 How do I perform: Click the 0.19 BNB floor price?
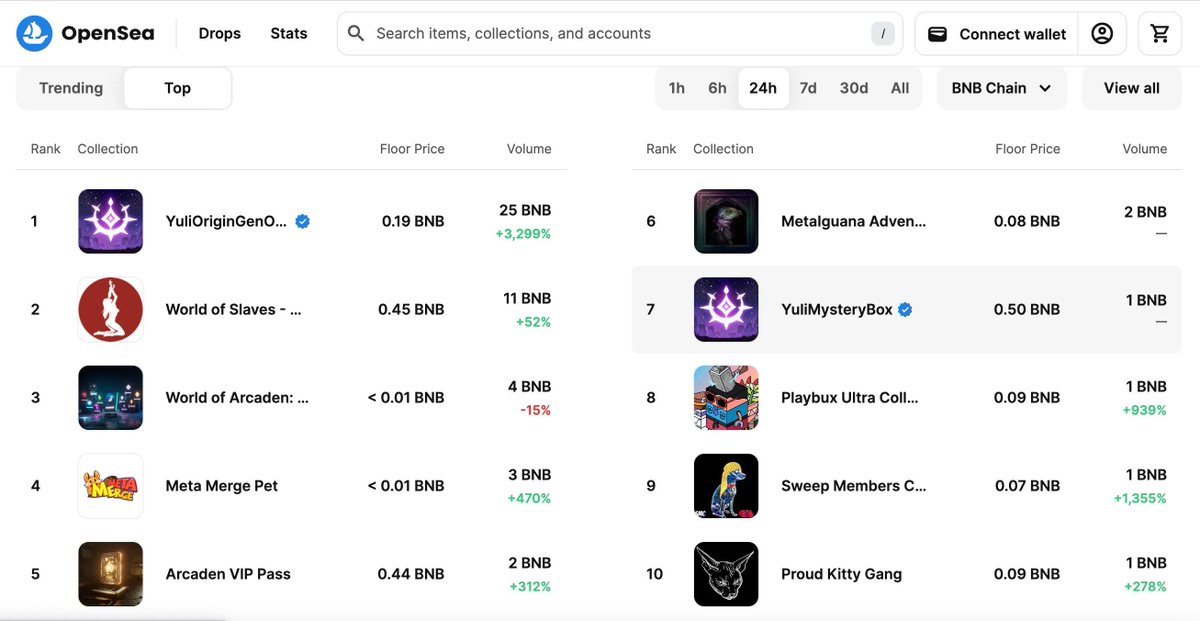pyautogui.click(x=413, y=221)
